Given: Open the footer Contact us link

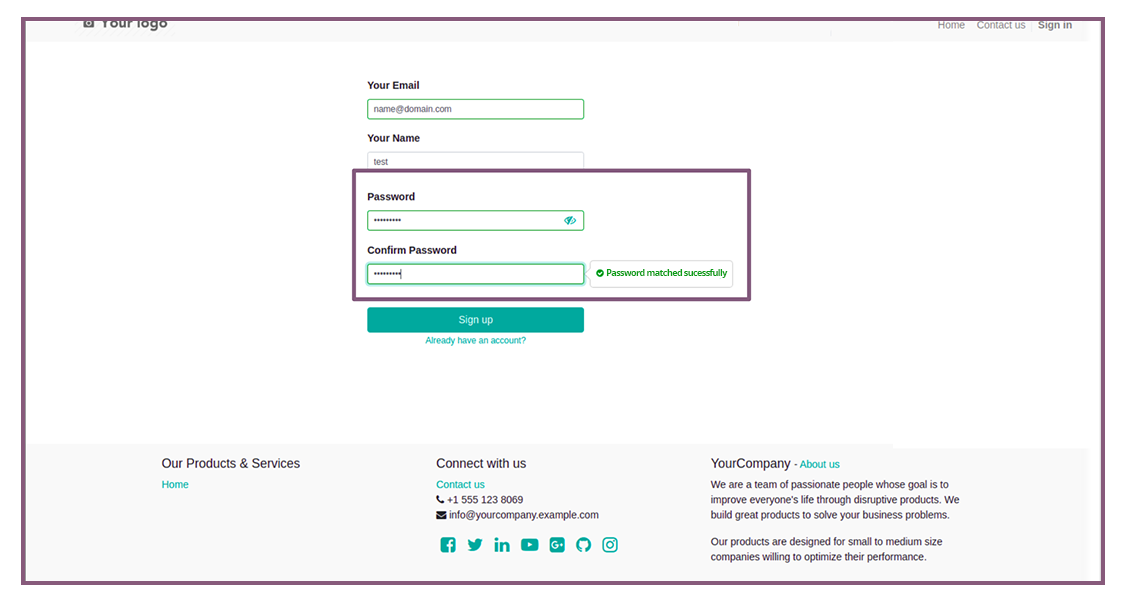Looking at the screenshot, I should point(460,485).
